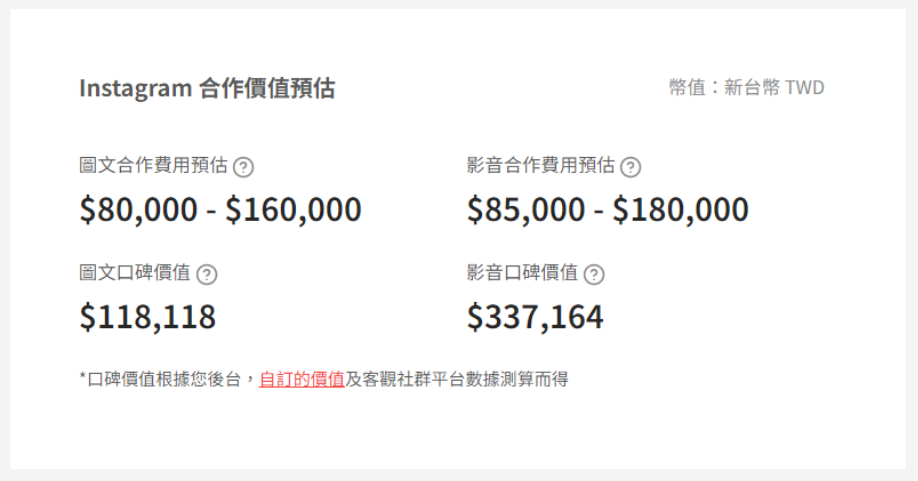Show tooltip icon next to 圖文口碑價值

207,274
